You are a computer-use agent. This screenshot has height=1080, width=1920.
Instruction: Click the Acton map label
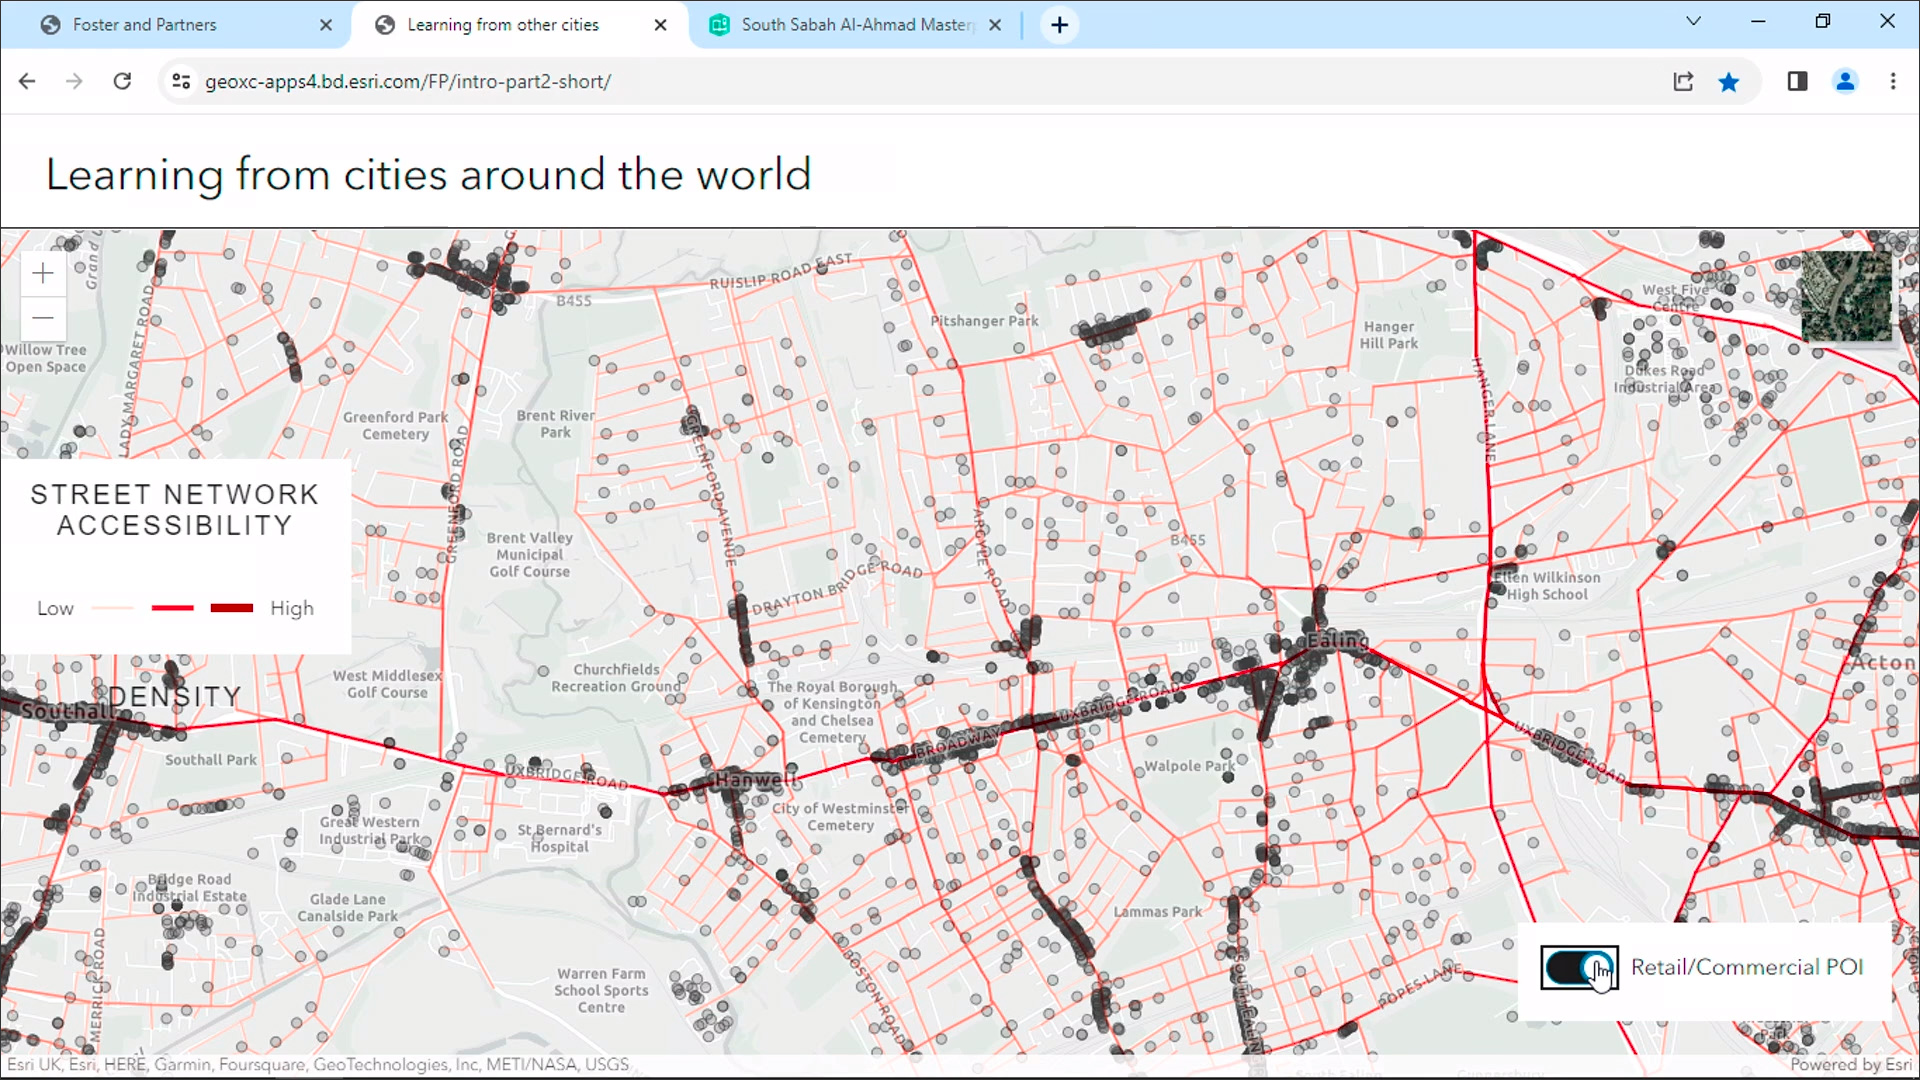pyautogui.click(x=1884, y=662)
